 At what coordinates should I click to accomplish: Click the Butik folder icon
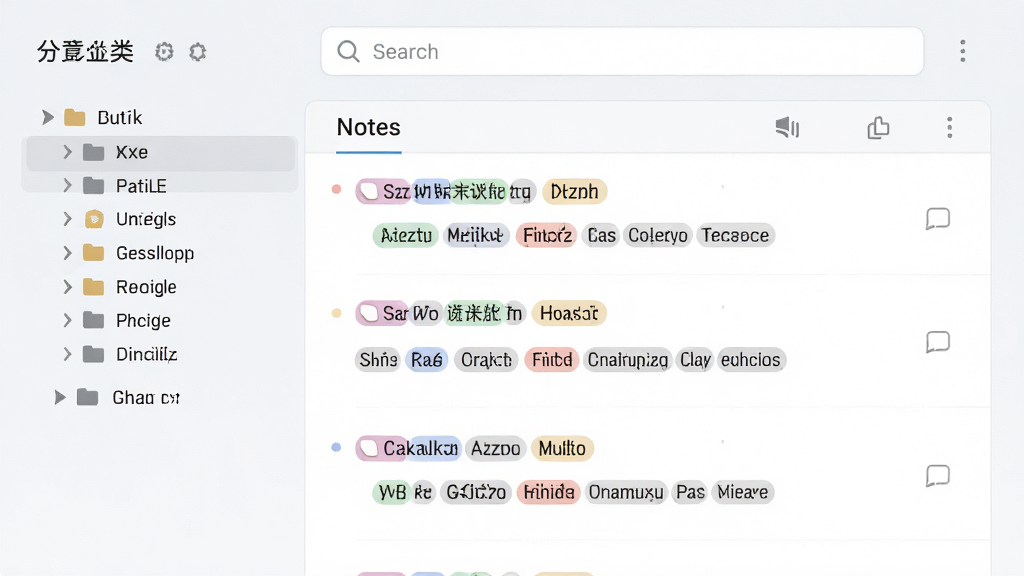[74, 118]
